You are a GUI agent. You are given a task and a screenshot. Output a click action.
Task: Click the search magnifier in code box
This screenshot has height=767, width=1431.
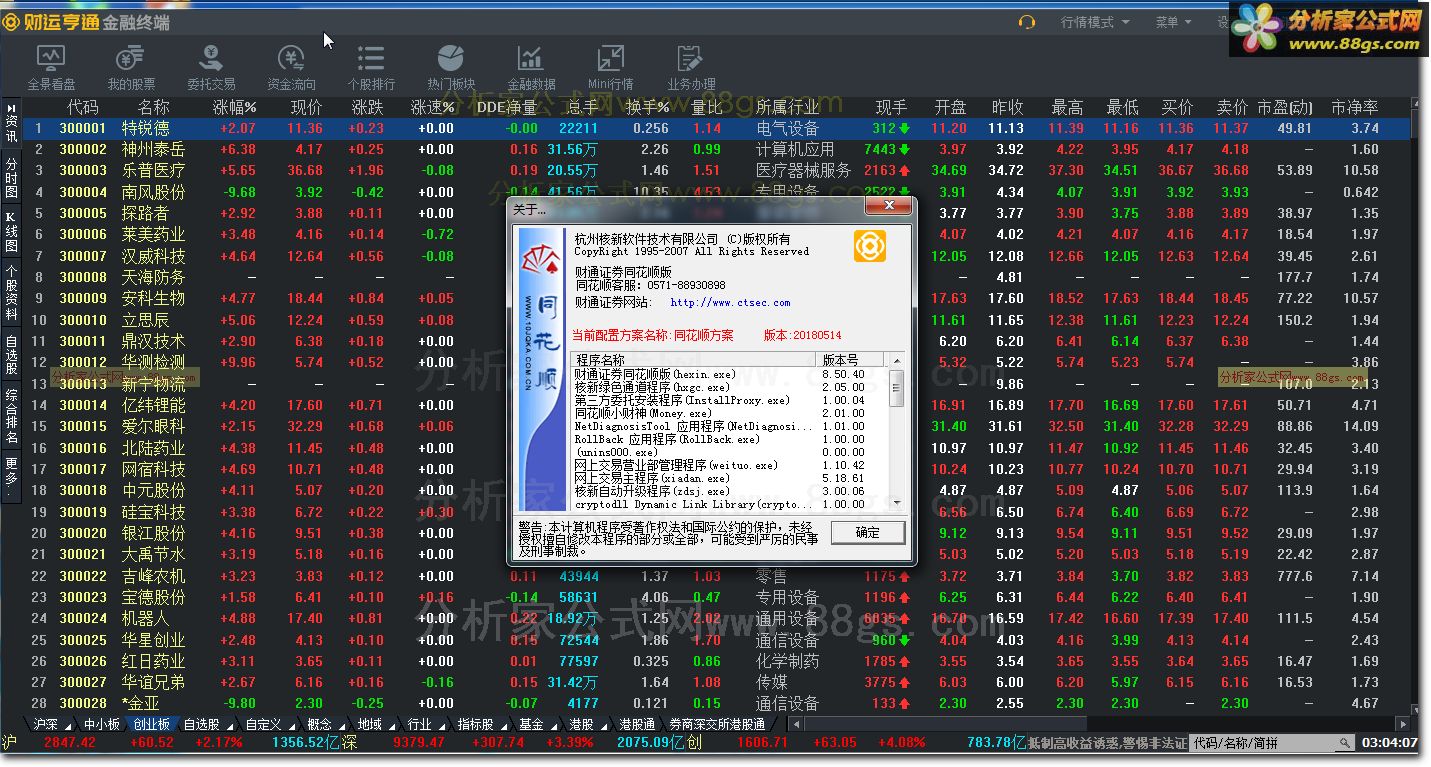pos(1345,743)
